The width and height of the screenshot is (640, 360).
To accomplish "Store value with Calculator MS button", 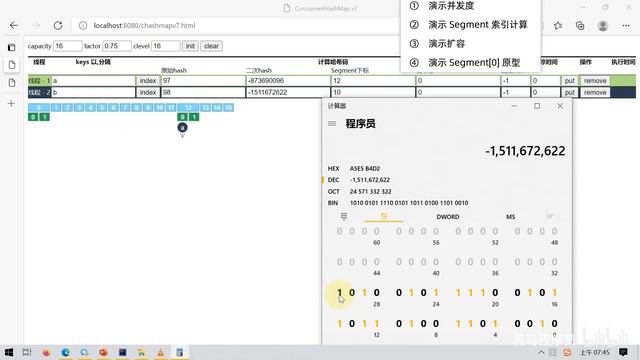I will tap(510, 217).
